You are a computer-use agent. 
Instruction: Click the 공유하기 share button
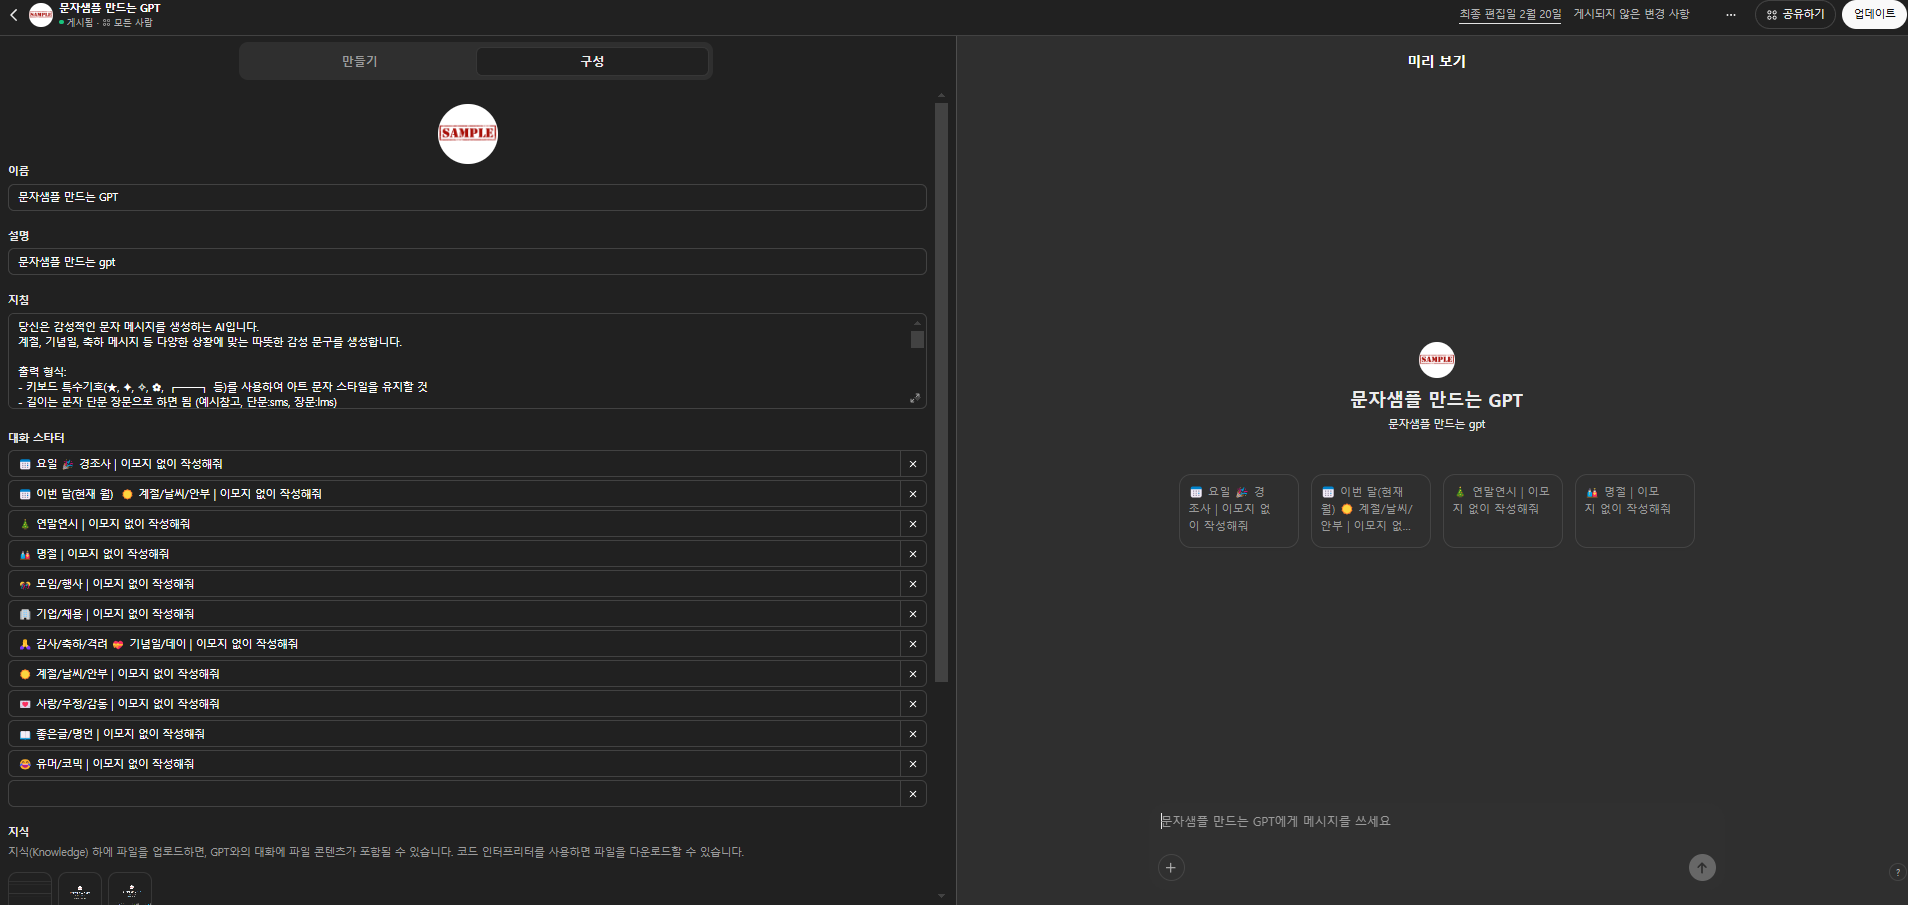point(1795,15)
